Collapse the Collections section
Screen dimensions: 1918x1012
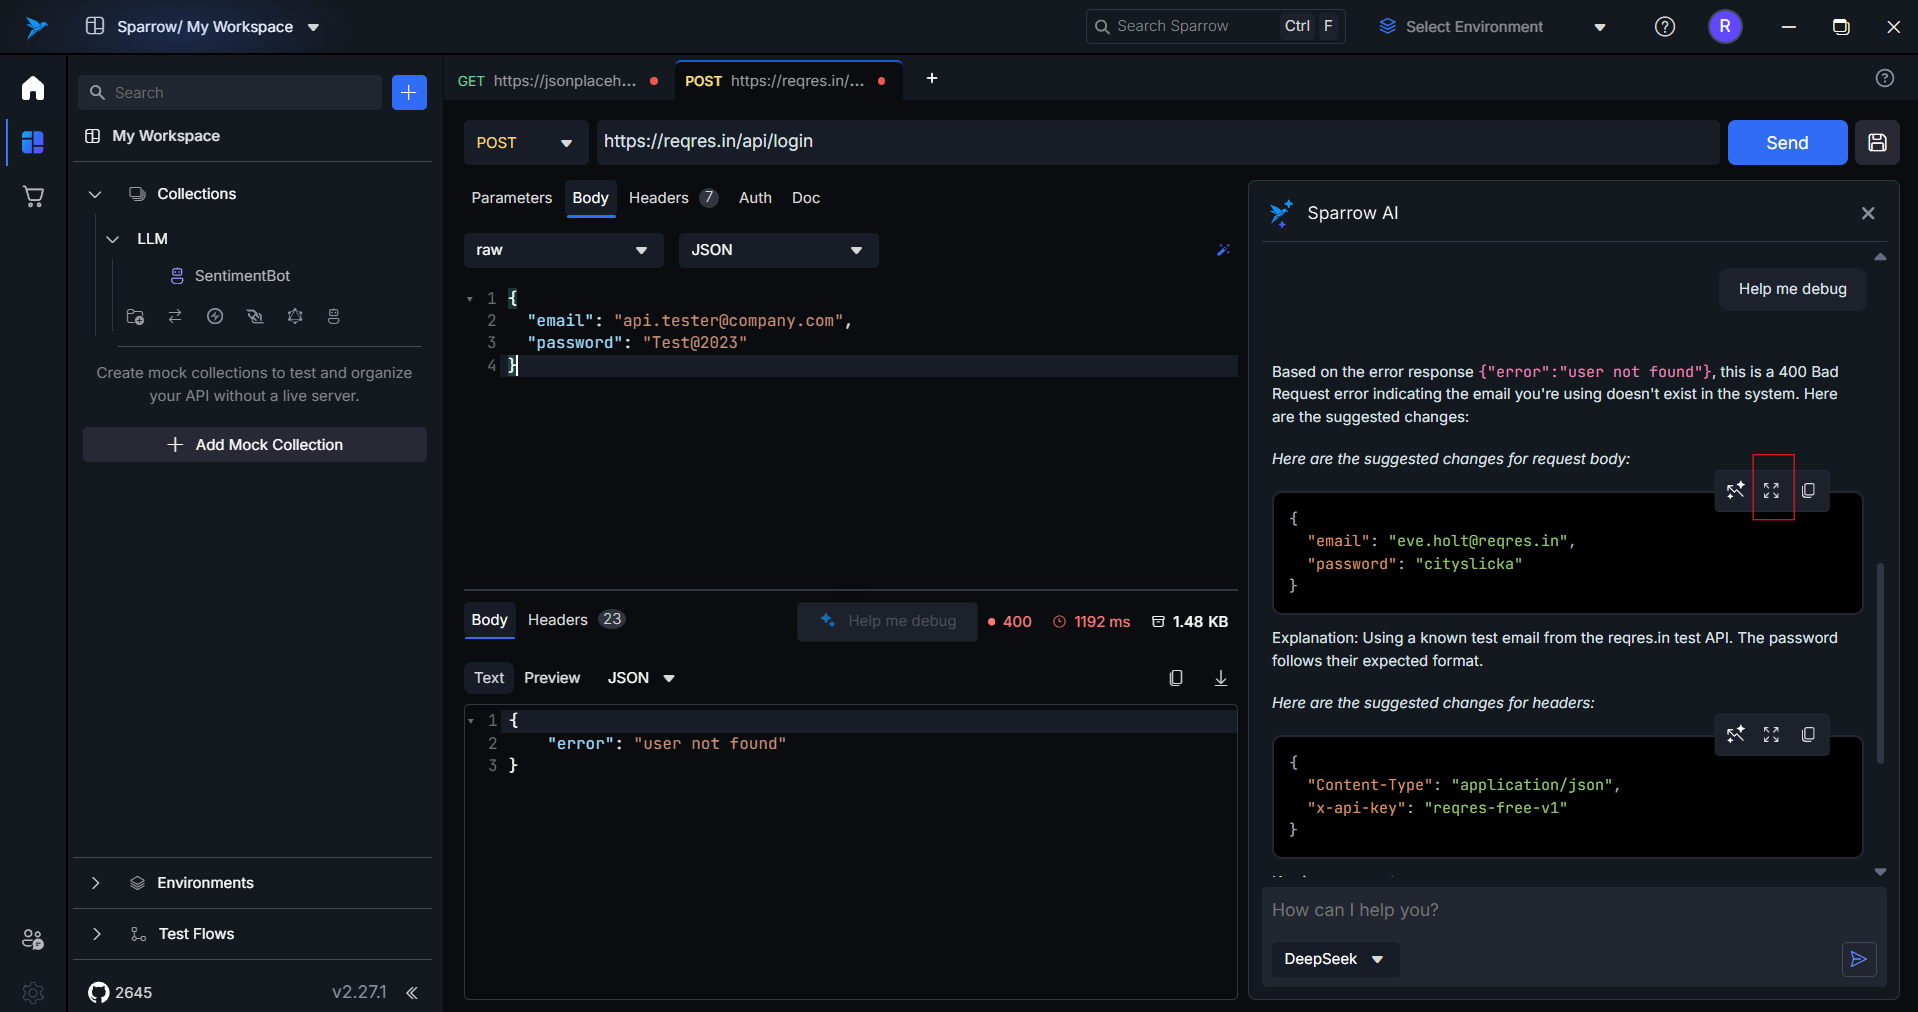[x=95, y=194]
